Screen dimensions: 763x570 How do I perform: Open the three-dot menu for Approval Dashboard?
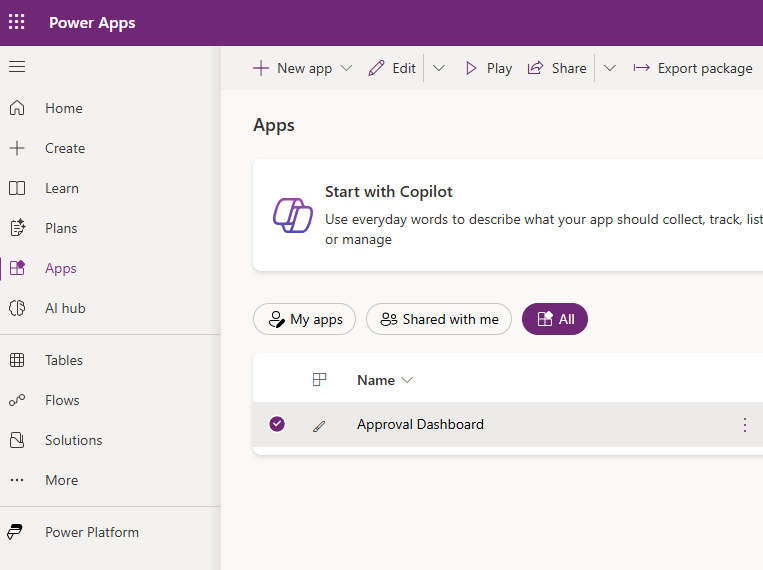pos(744,425)
